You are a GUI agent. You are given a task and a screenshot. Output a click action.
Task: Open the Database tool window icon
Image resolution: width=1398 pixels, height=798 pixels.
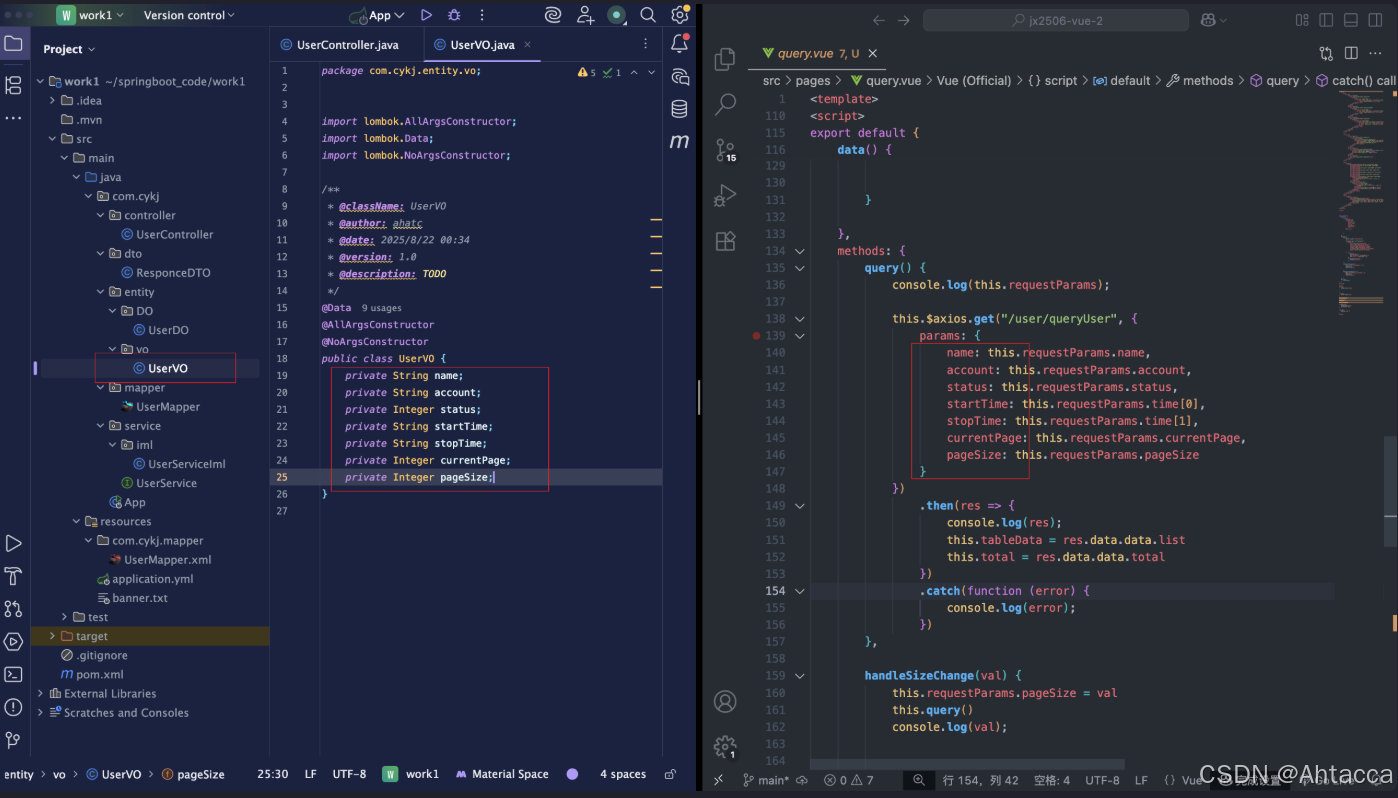[680, 109]
